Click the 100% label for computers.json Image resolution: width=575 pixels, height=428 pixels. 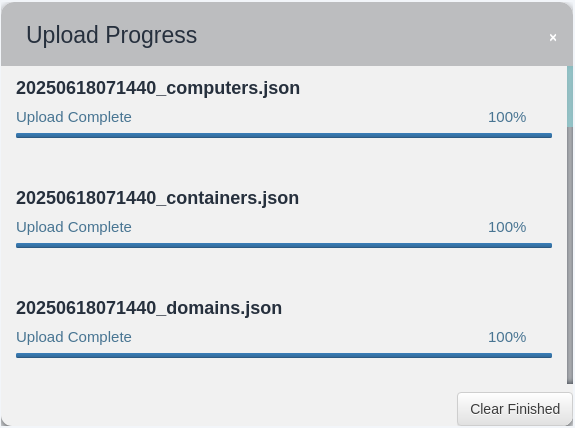(507, 117)
